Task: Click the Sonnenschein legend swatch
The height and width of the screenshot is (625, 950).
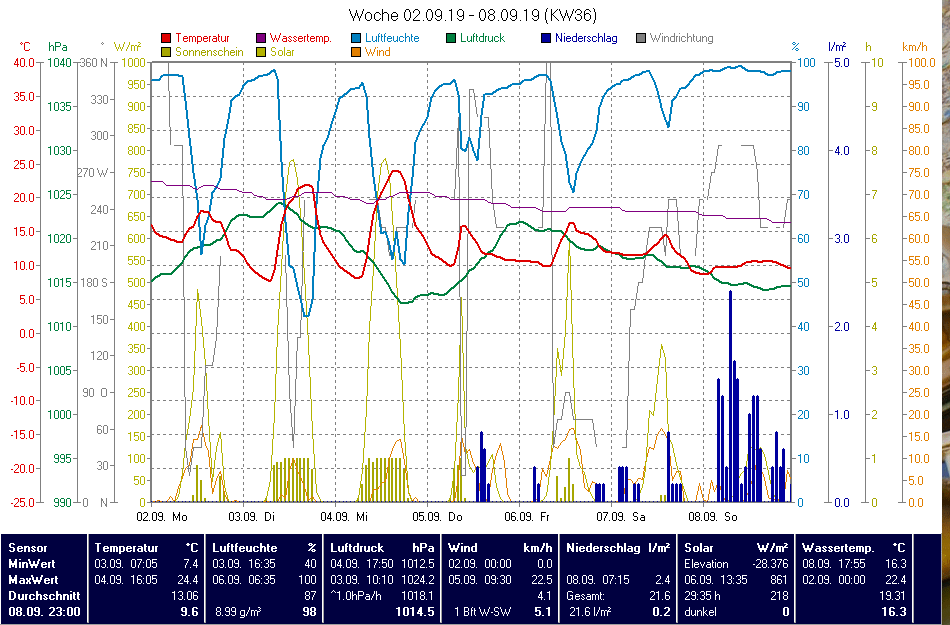Action: [x=166, y=52]
